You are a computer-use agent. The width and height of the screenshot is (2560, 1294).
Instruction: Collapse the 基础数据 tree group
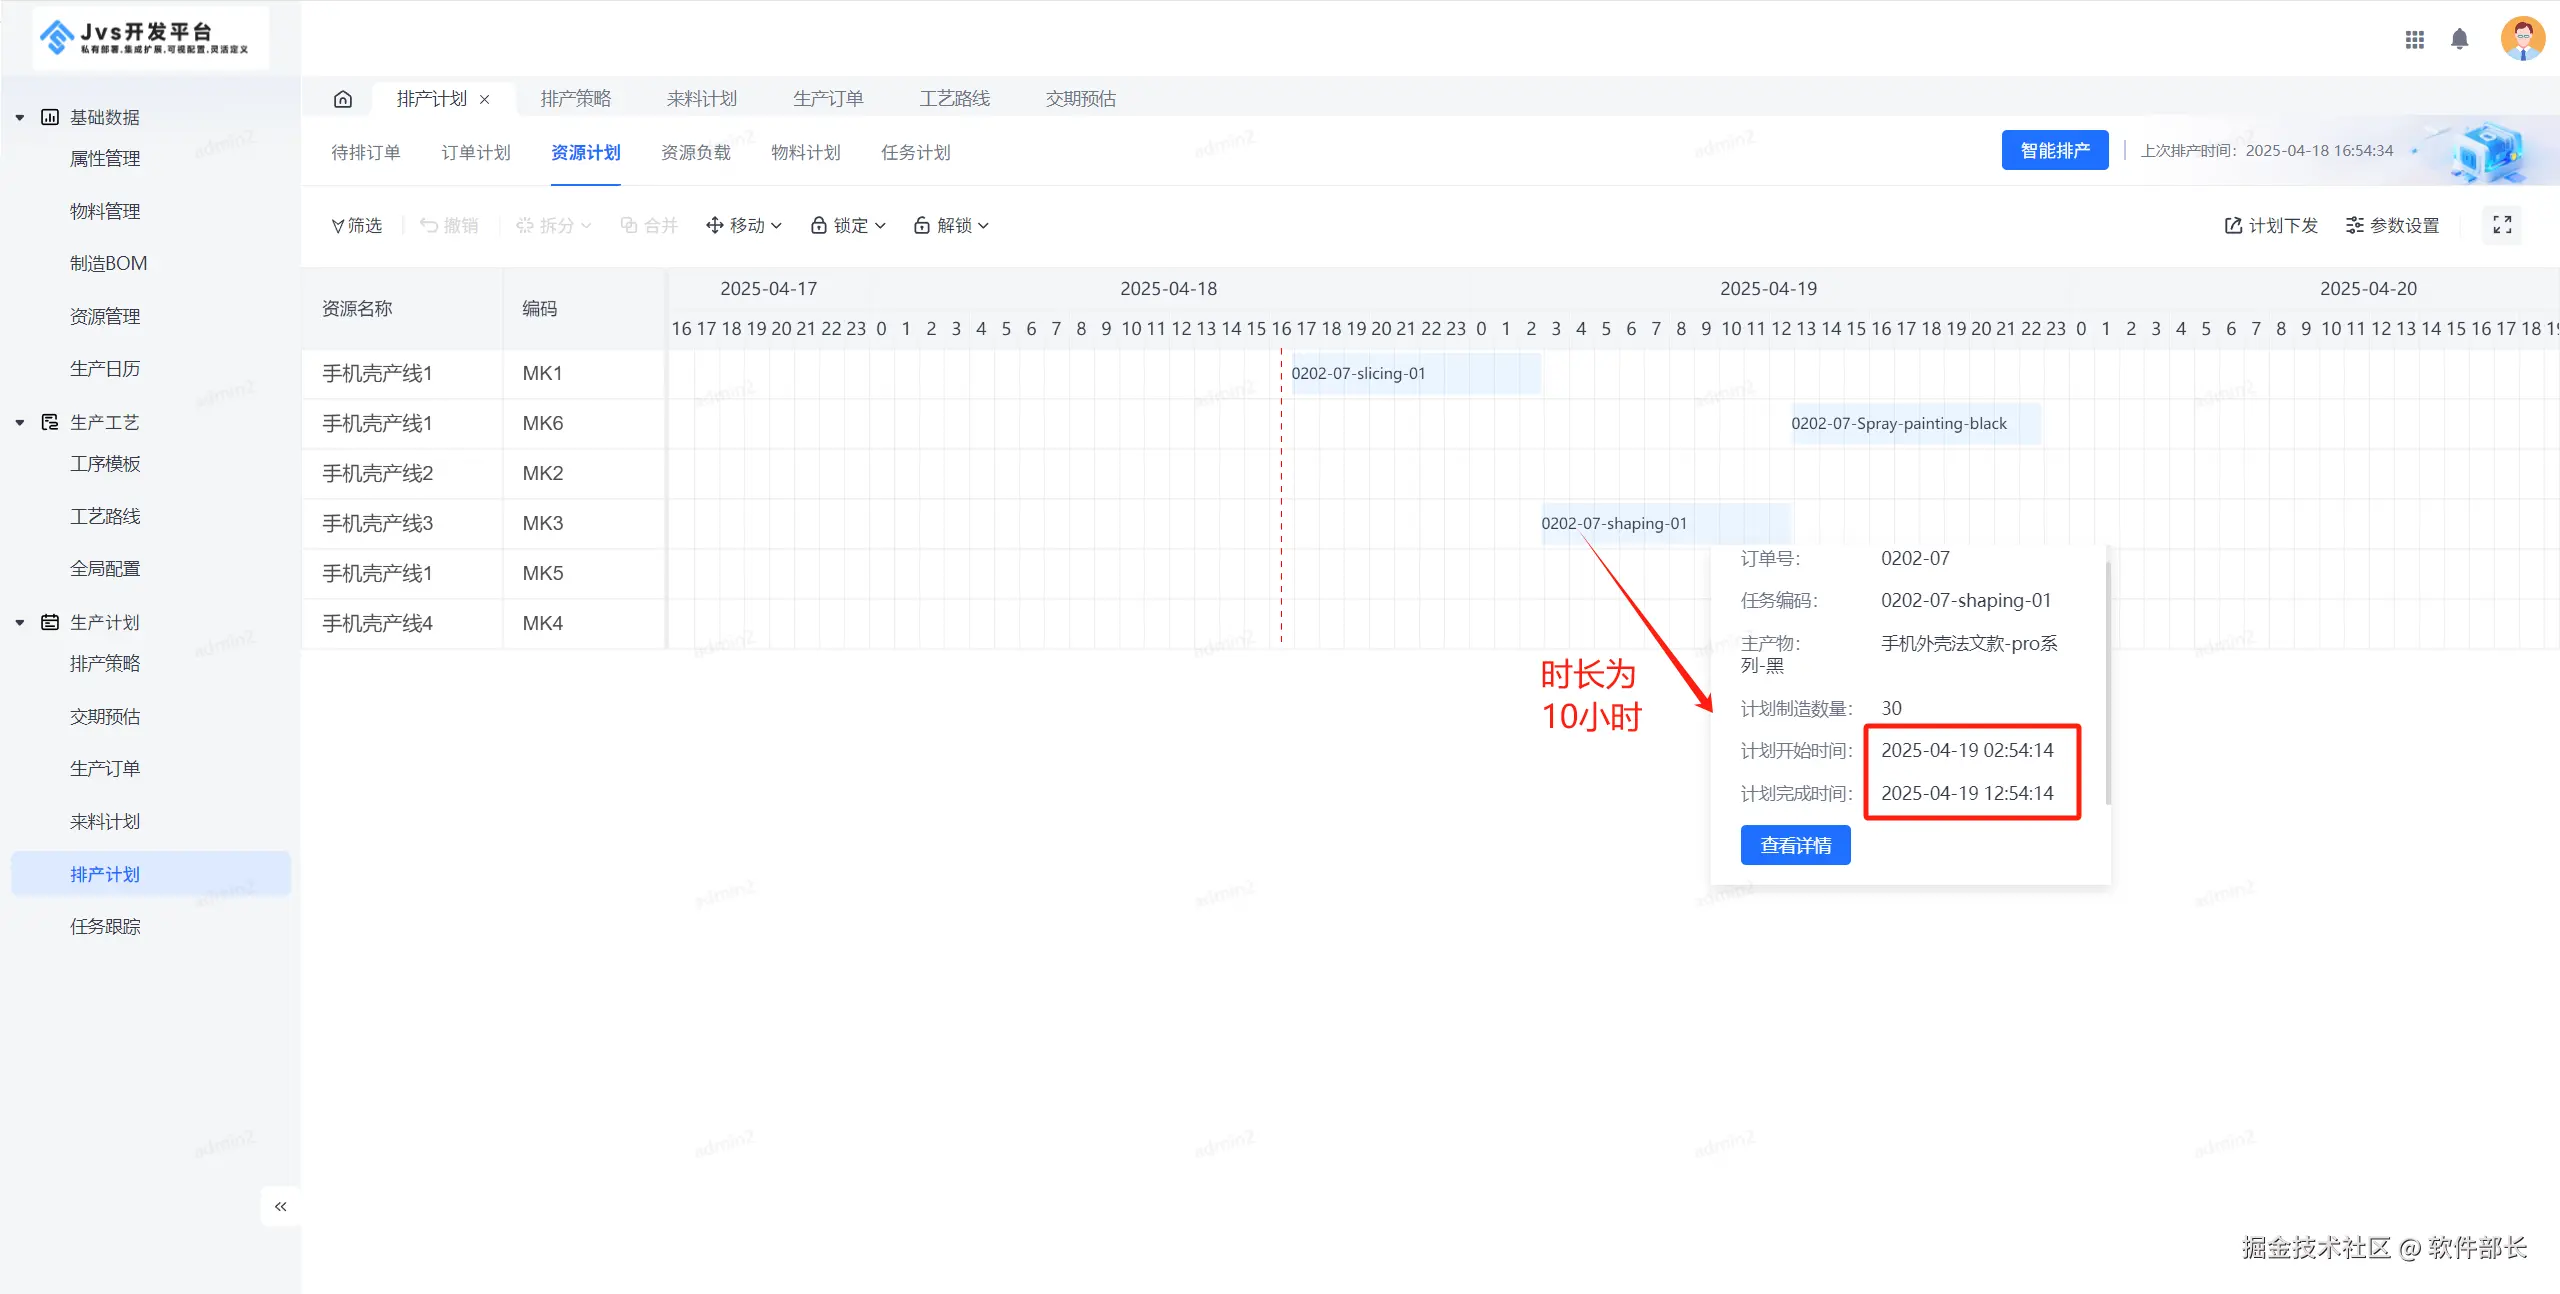pyautogui.click(x=20, y=117)
